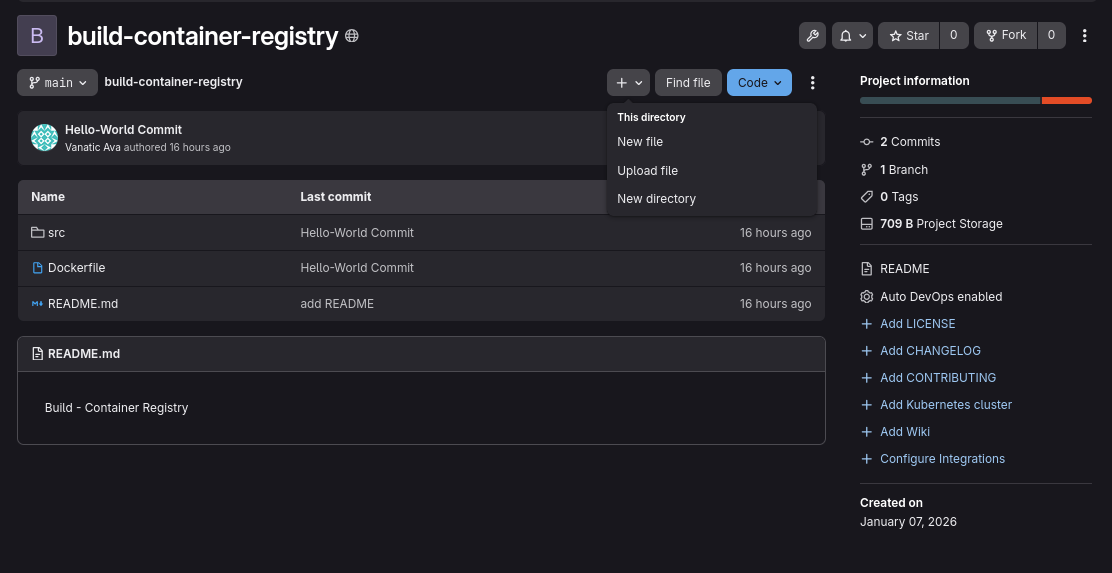
Task: Click the languages color bar
Action: pos(976,101)
